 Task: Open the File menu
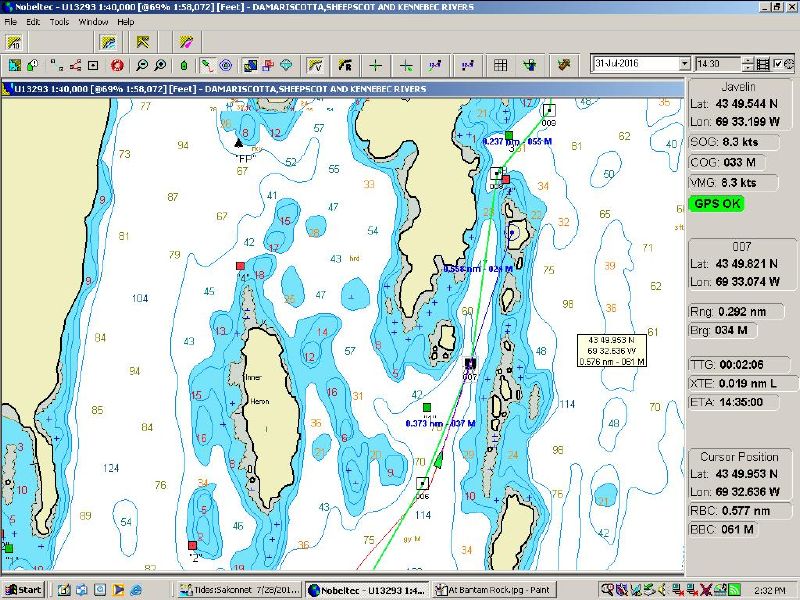click(x=10, y=21)
